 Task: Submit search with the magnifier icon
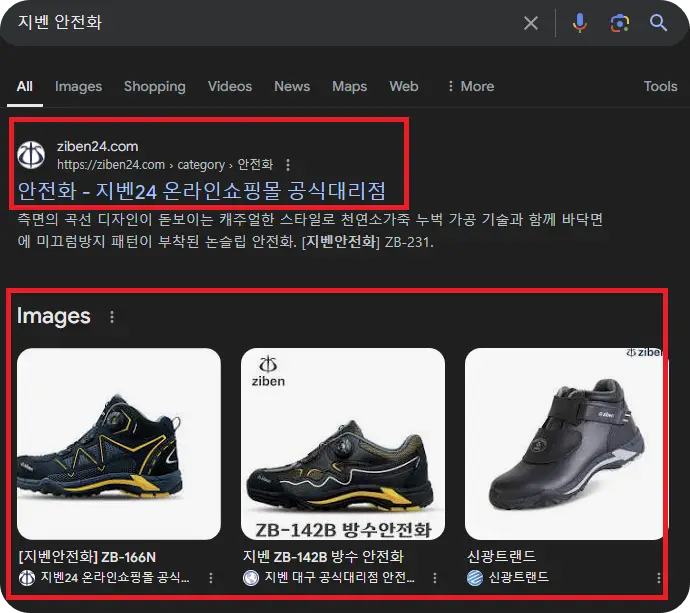click(658, 23)
